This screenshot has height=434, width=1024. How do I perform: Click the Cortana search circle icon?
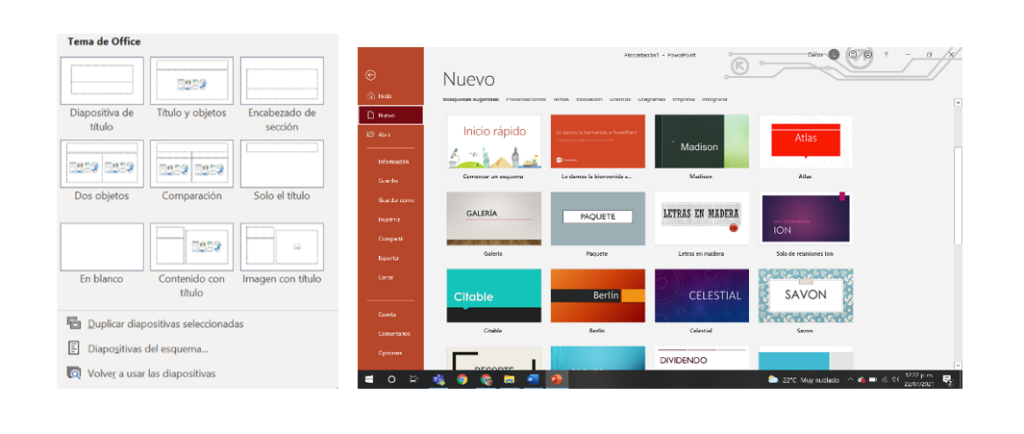[x=392, y=379]
